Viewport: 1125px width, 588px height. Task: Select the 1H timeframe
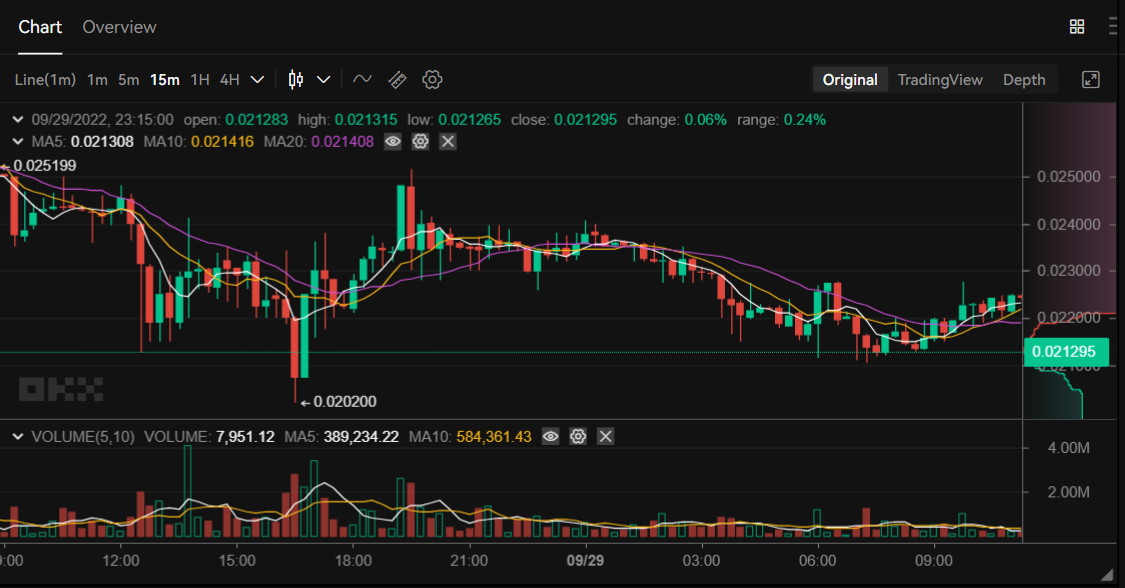tap(200, 80)
